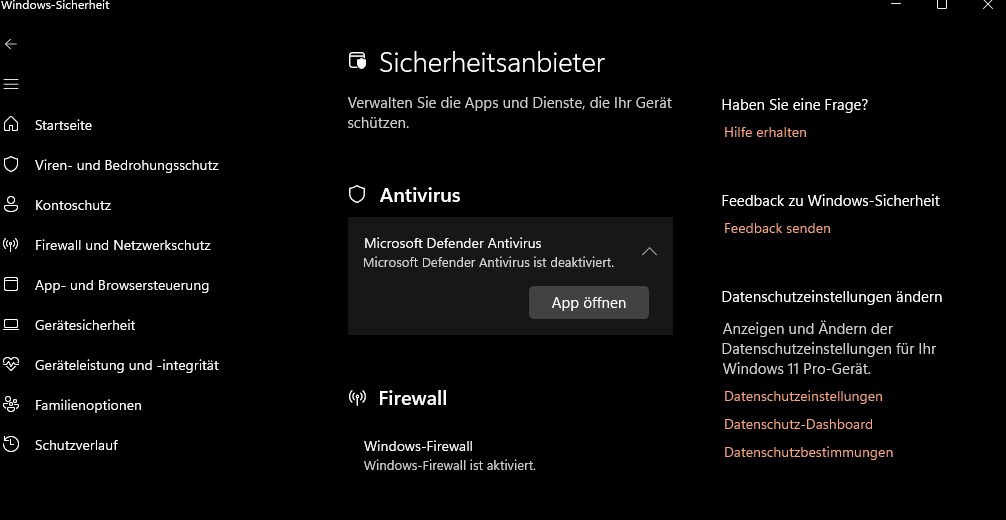The height and width of the screenshot is (520, 1006).
Task: Click 'Windows-Firewall ist aktiviert.' status text
Action: [449, 465]
